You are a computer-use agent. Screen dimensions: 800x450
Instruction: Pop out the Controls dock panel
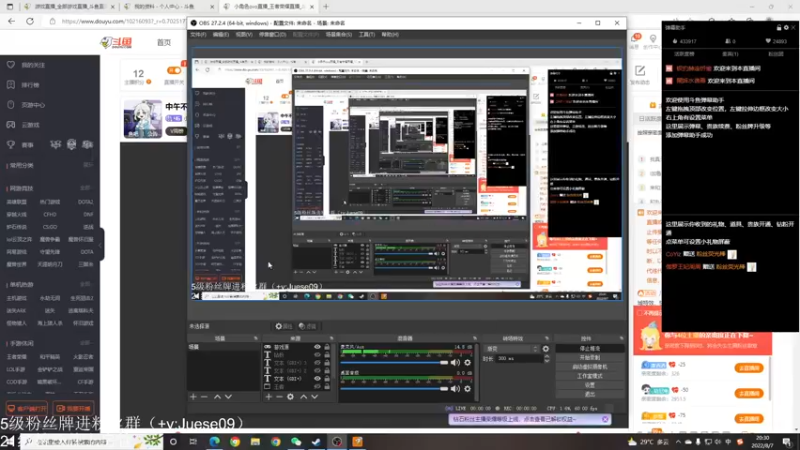coord(621,338)
